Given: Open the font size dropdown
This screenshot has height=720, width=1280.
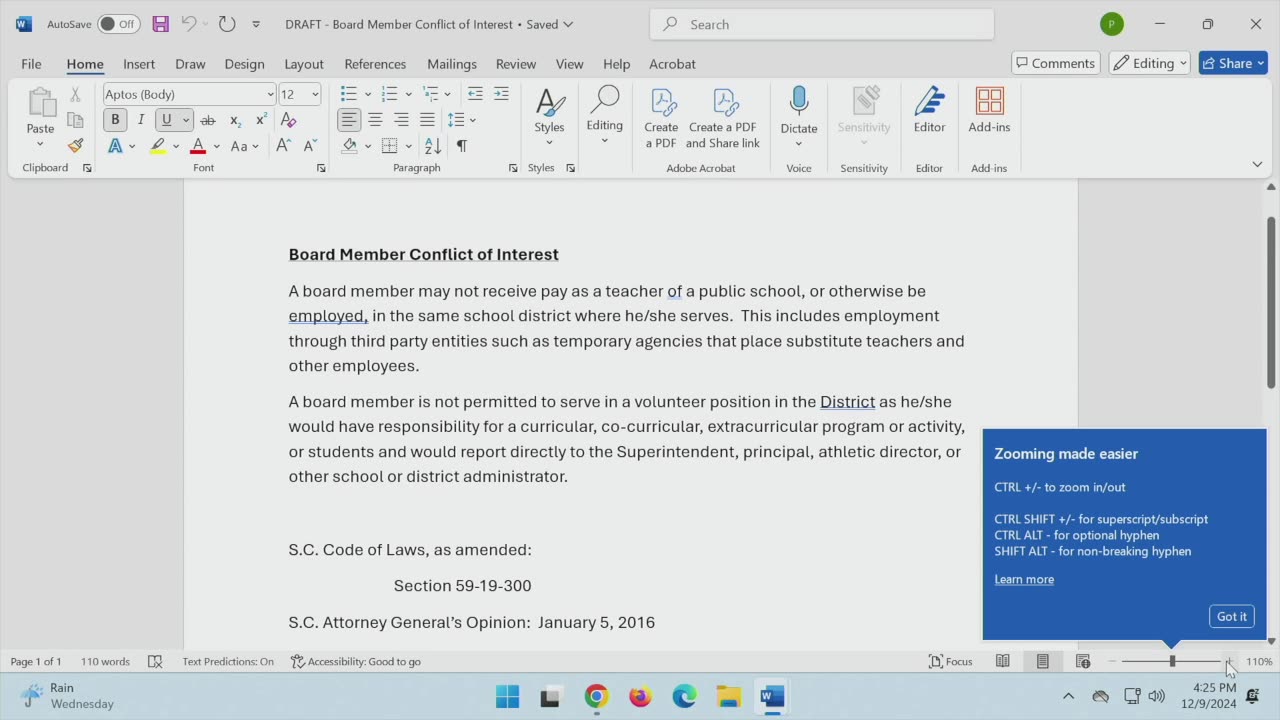Looking at the screenshot, I should click(315, 94).
